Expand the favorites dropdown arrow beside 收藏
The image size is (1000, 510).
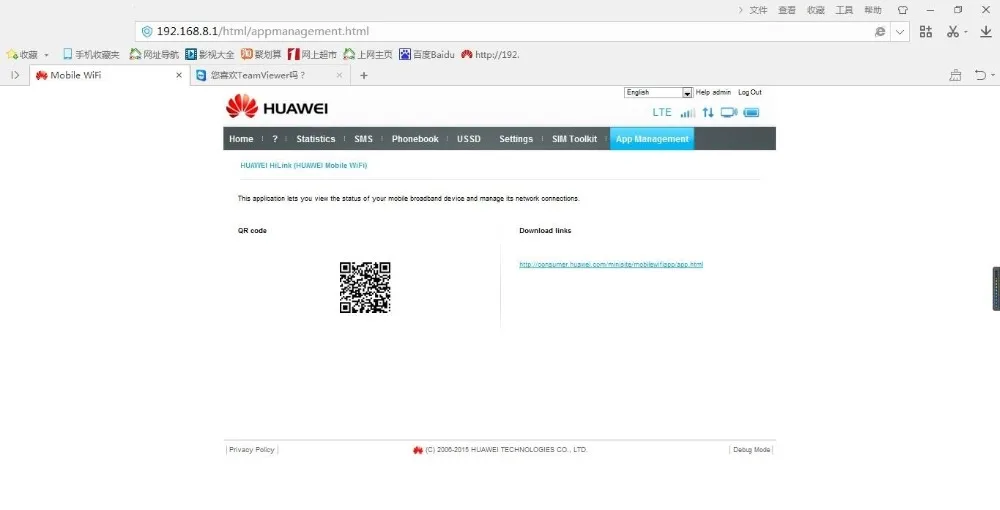click(x=47, y=55)
